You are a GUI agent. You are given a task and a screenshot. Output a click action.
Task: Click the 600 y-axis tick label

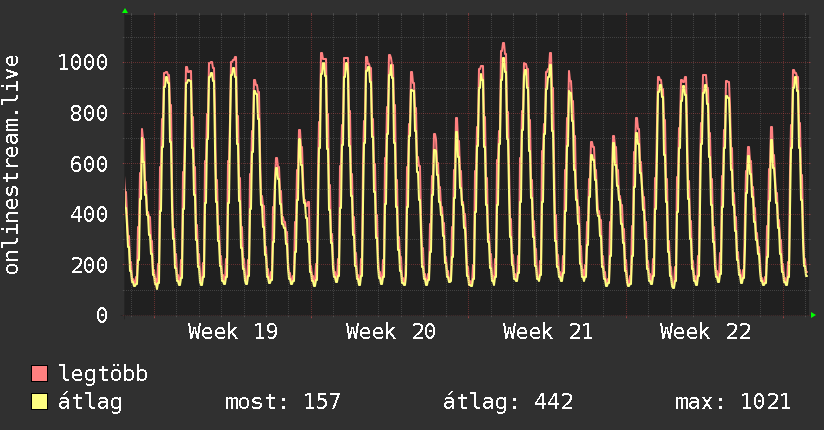(x=89, y=164)
